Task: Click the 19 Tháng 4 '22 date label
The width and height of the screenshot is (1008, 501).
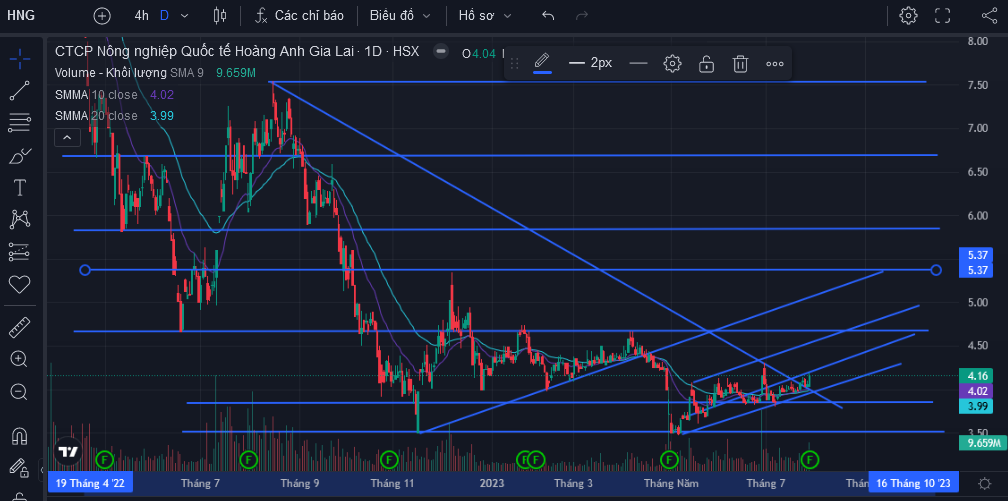Action: click(x=90, y=483)
